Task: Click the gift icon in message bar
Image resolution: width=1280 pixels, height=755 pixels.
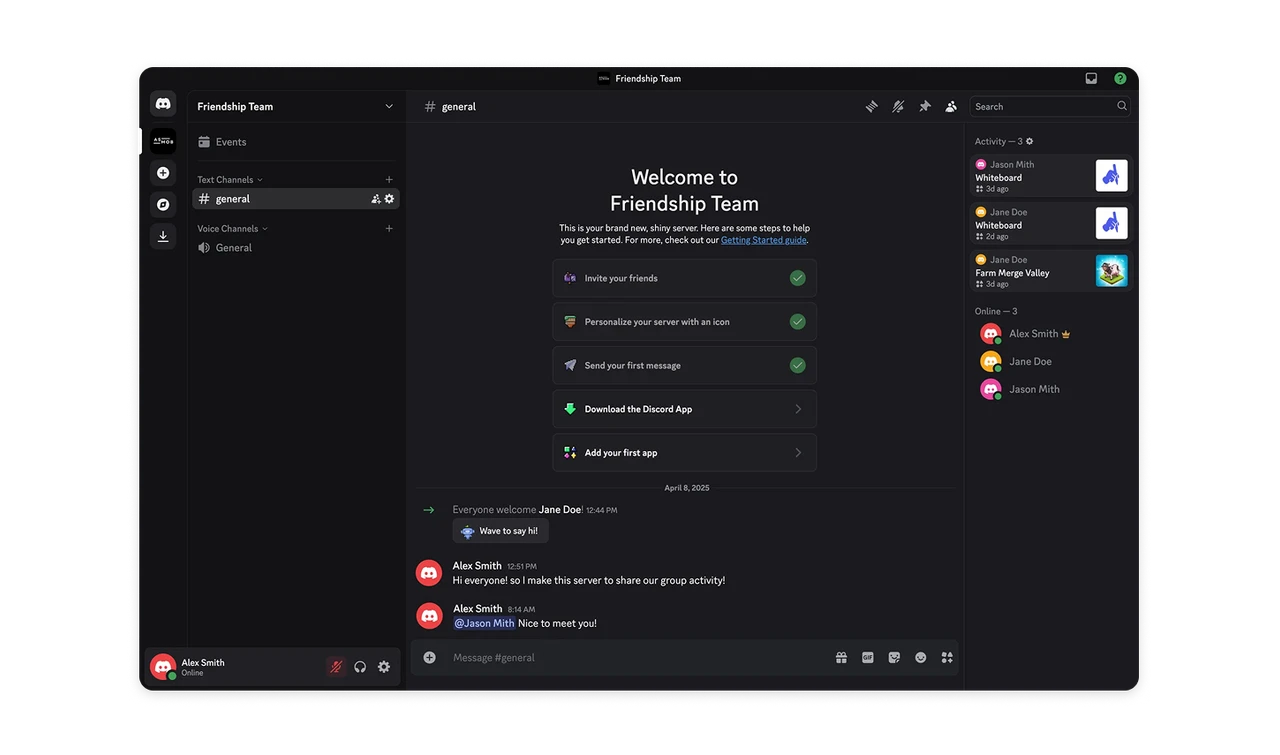Action: (x=841, y=657)
